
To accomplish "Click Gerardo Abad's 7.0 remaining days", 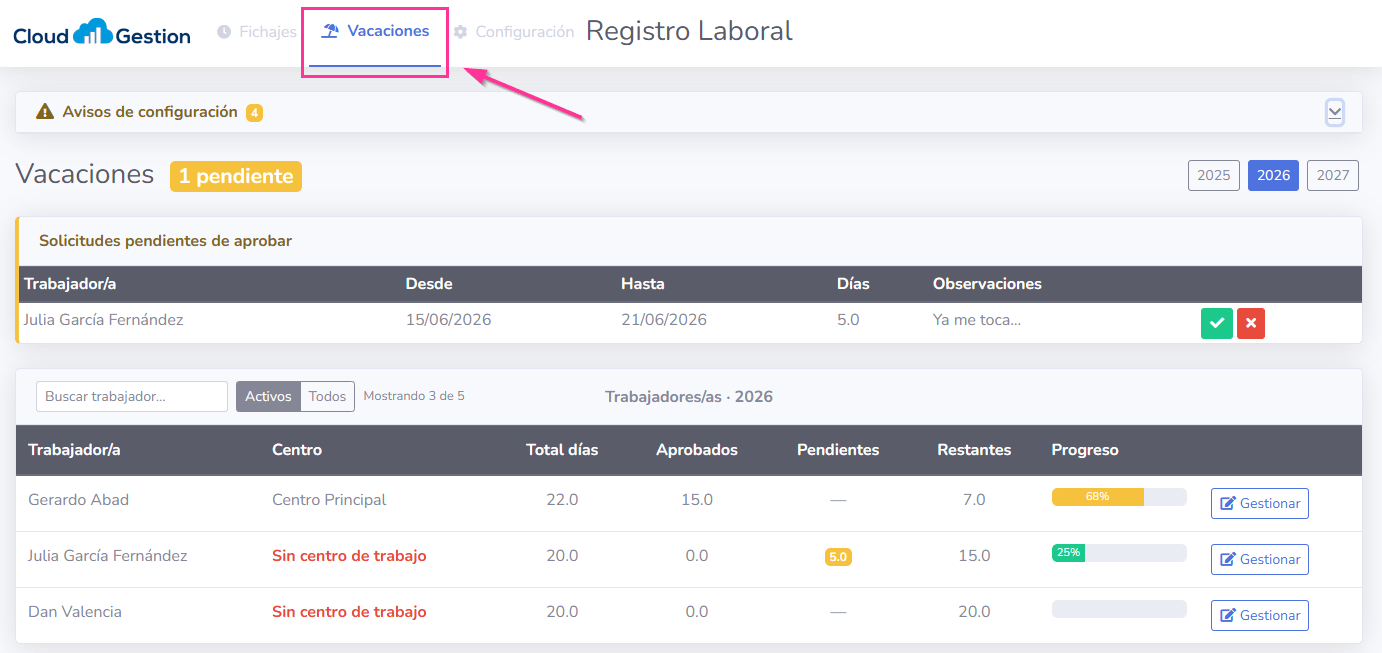I will pos(974,500).
